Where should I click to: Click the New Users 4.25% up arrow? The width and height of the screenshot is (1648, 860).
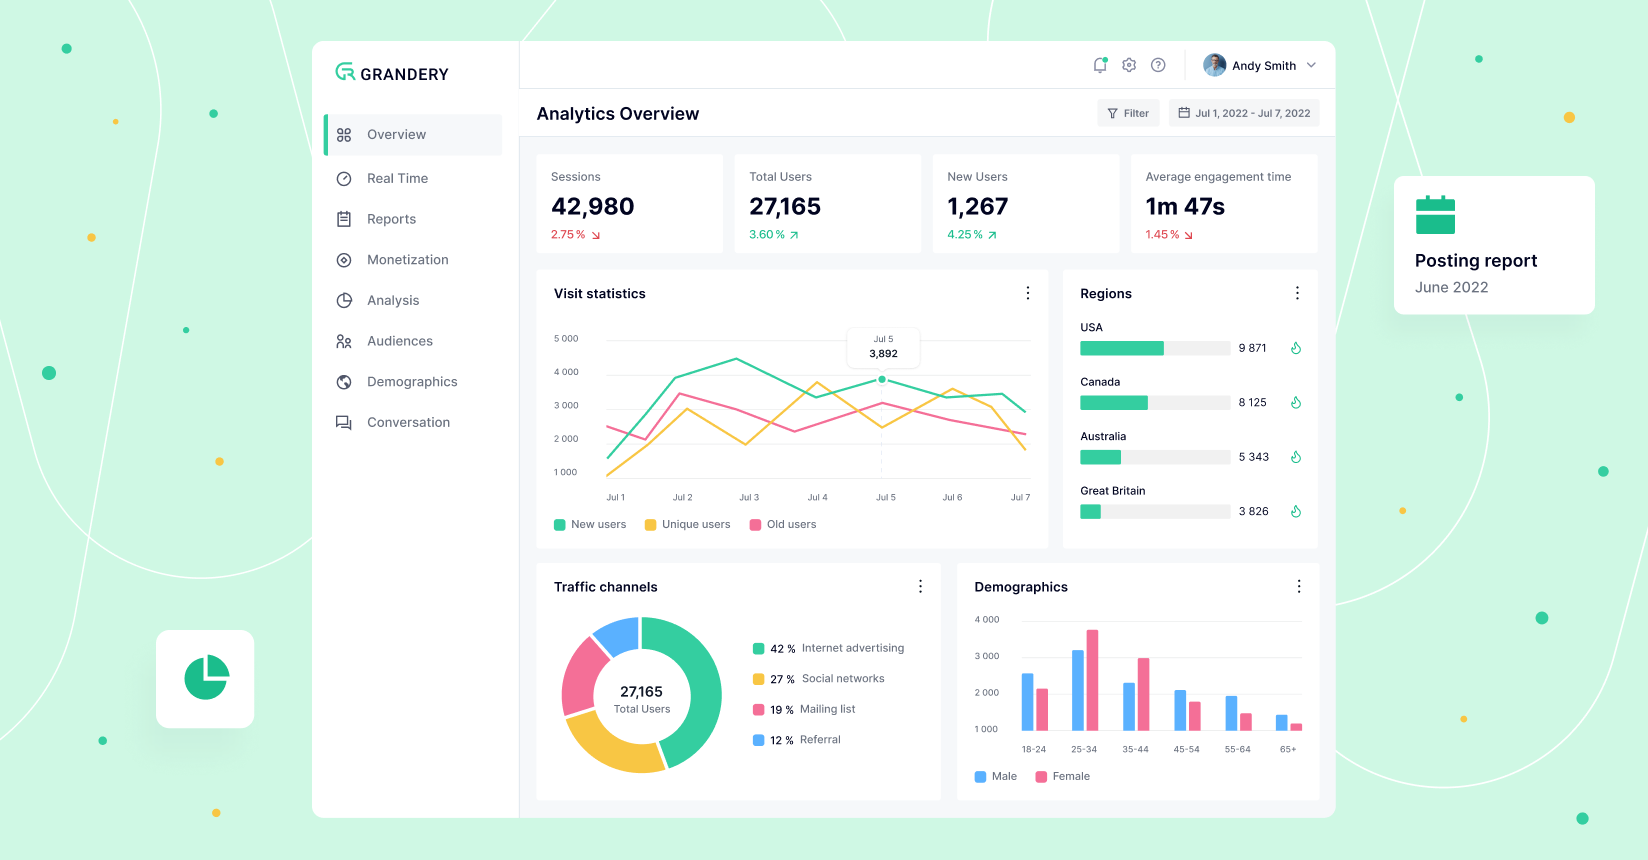(x=992, y=235)
